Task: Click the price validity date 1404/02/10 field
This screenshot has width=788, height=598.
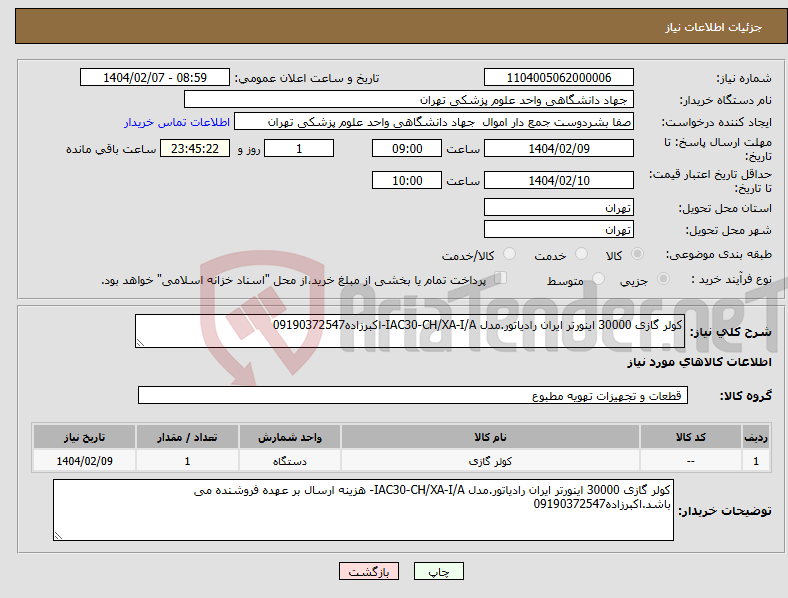Action: (558, 180)
